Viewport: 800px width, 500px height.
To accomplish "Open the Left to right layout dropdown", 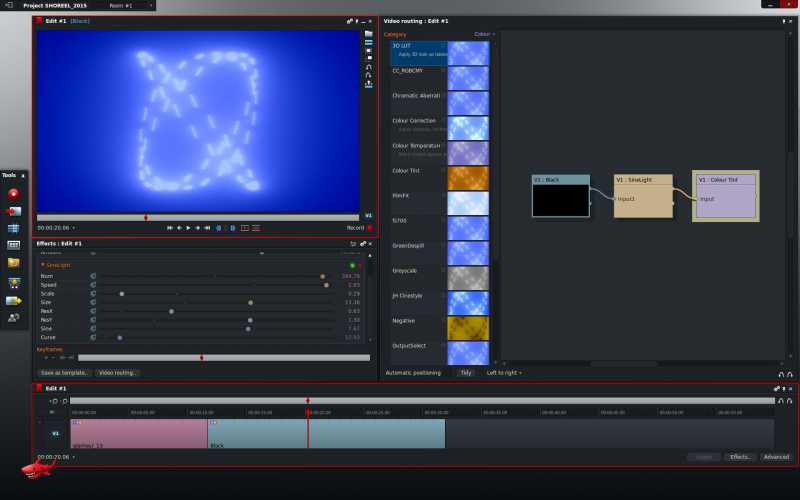I will 505,373.
